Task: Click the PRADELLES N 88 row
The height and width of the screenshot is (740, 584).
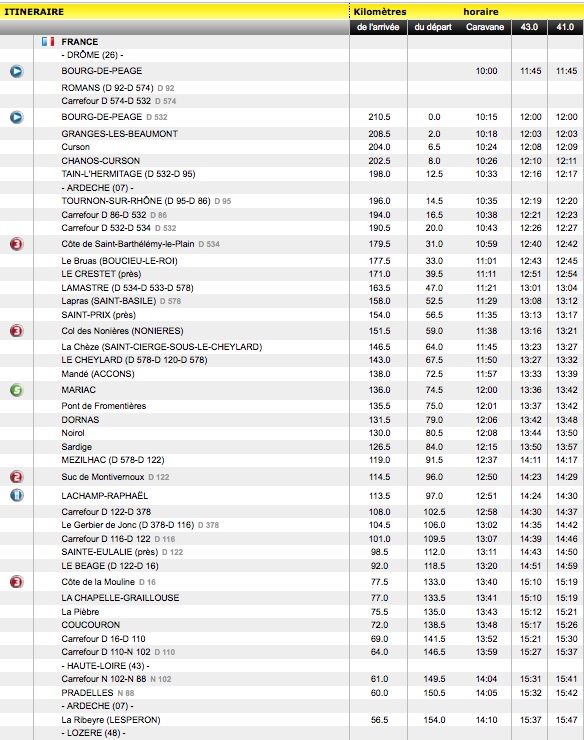Action: click(x=292, y=693)
